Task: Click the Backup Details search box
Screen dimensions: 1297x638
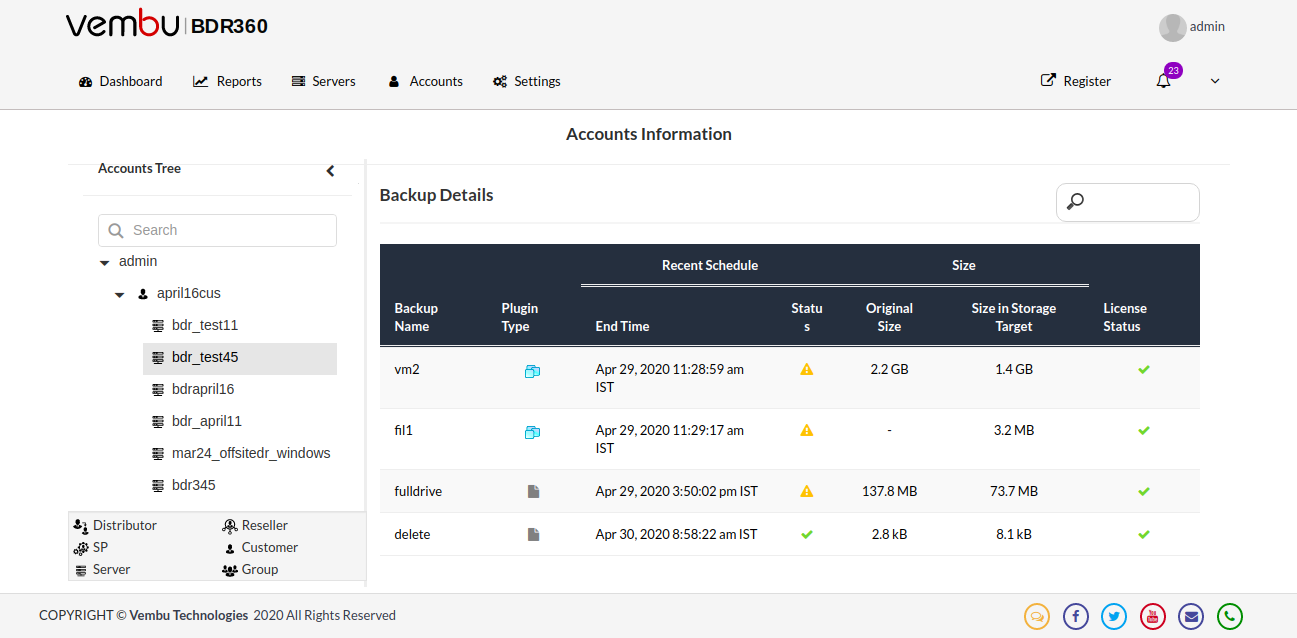Action: click(1128, 202)
